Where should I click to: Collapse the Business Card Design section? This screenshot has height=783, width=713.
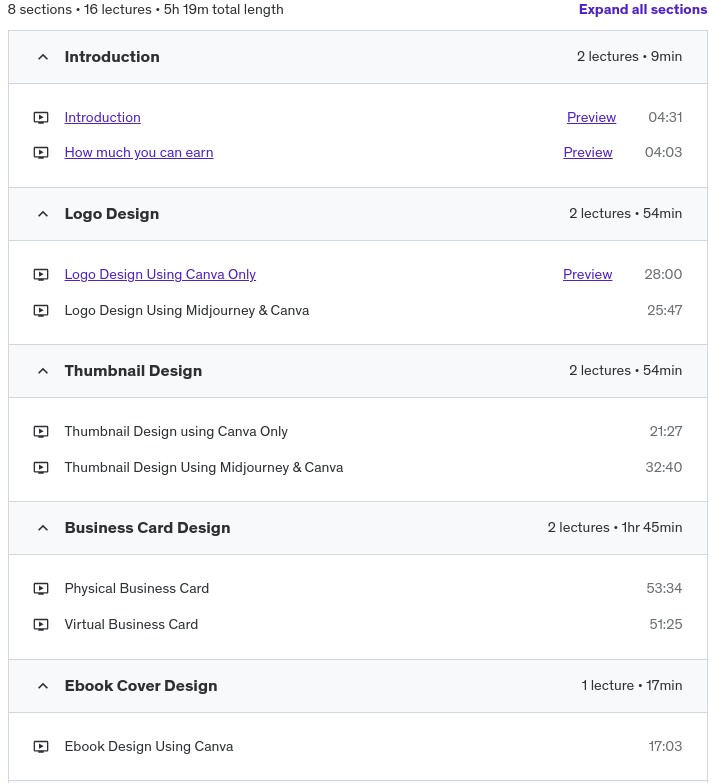(x=43, y=528)
